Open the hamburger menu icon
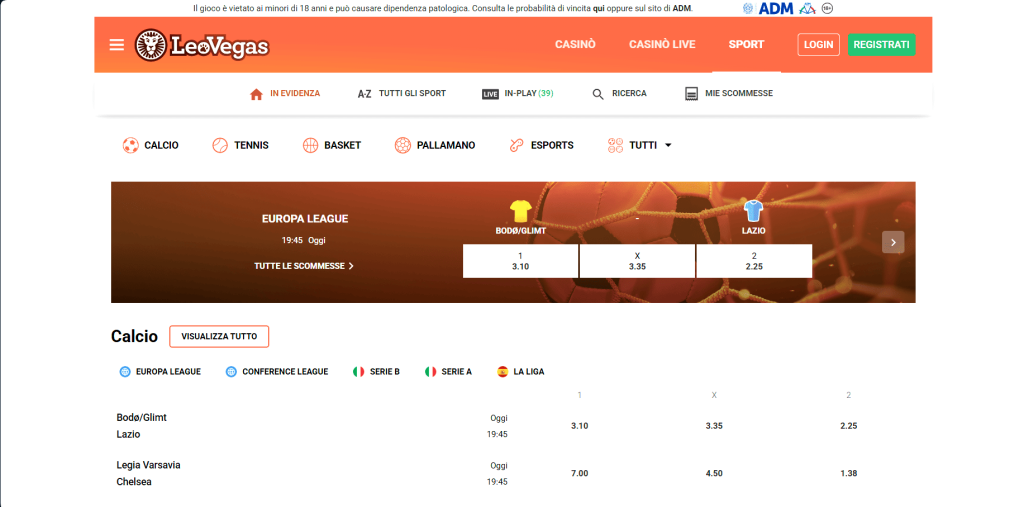 pyautogui.click(x=116, y=44)
